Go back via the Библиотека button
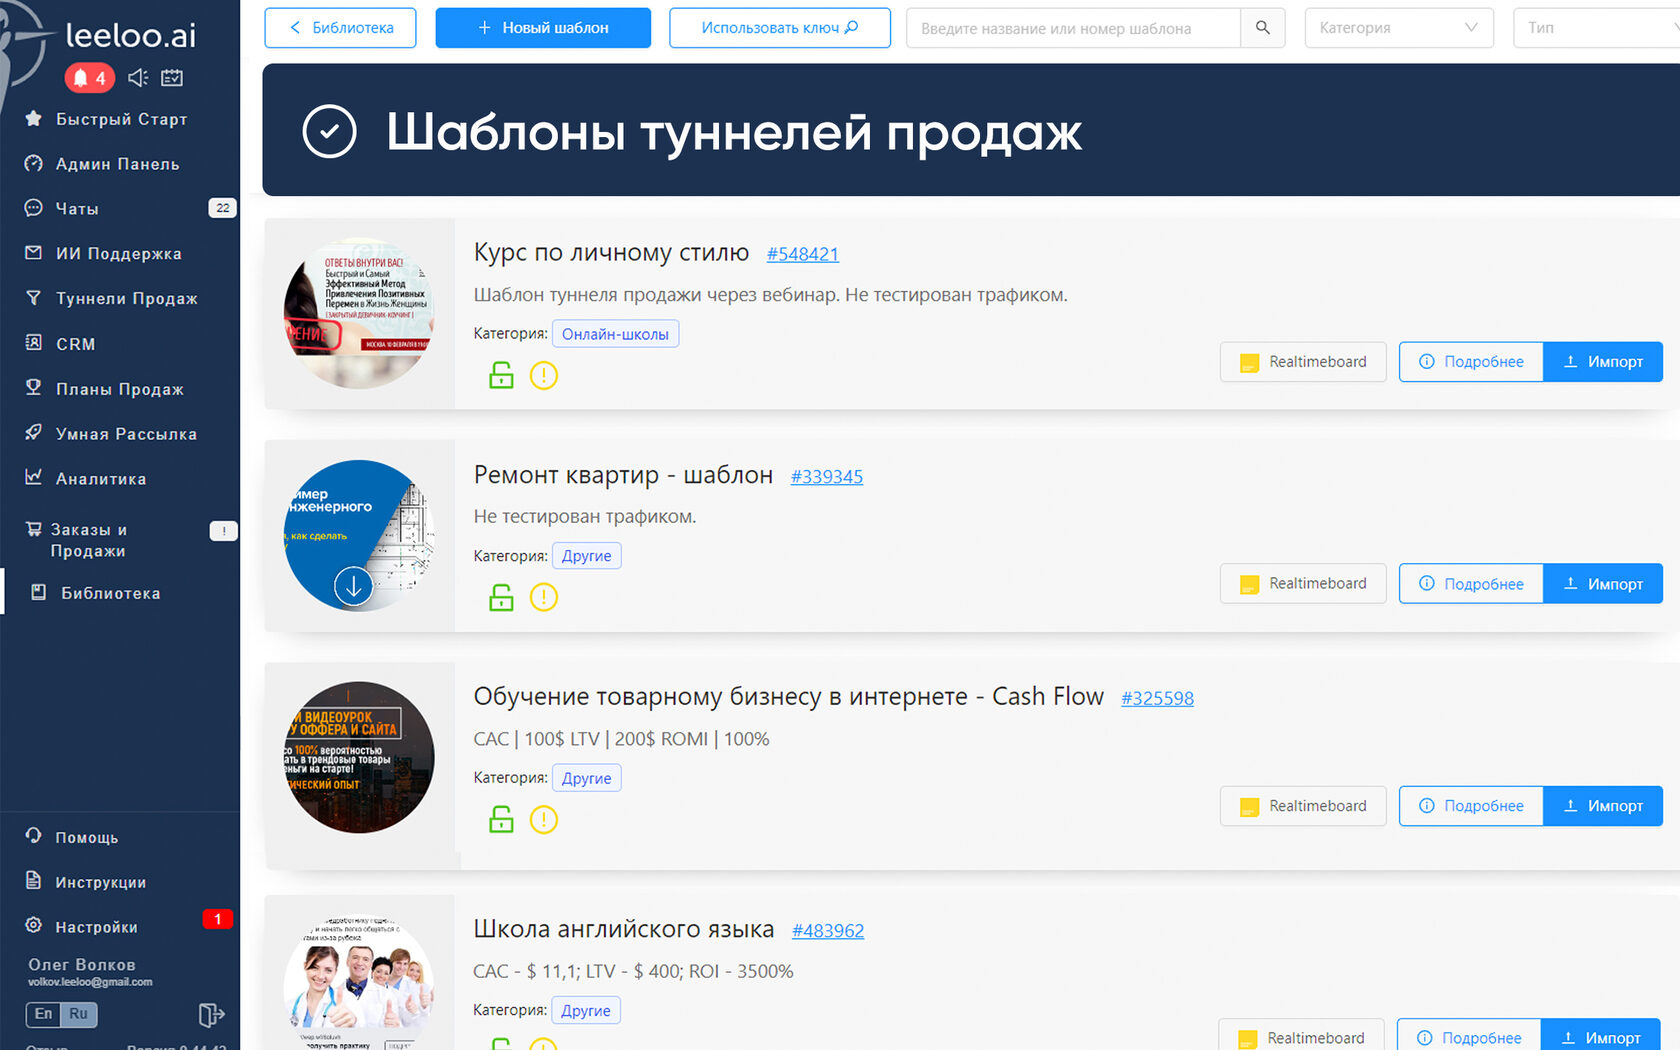1680x1050 pixels. pyautogui.click(x=340, y=28)
